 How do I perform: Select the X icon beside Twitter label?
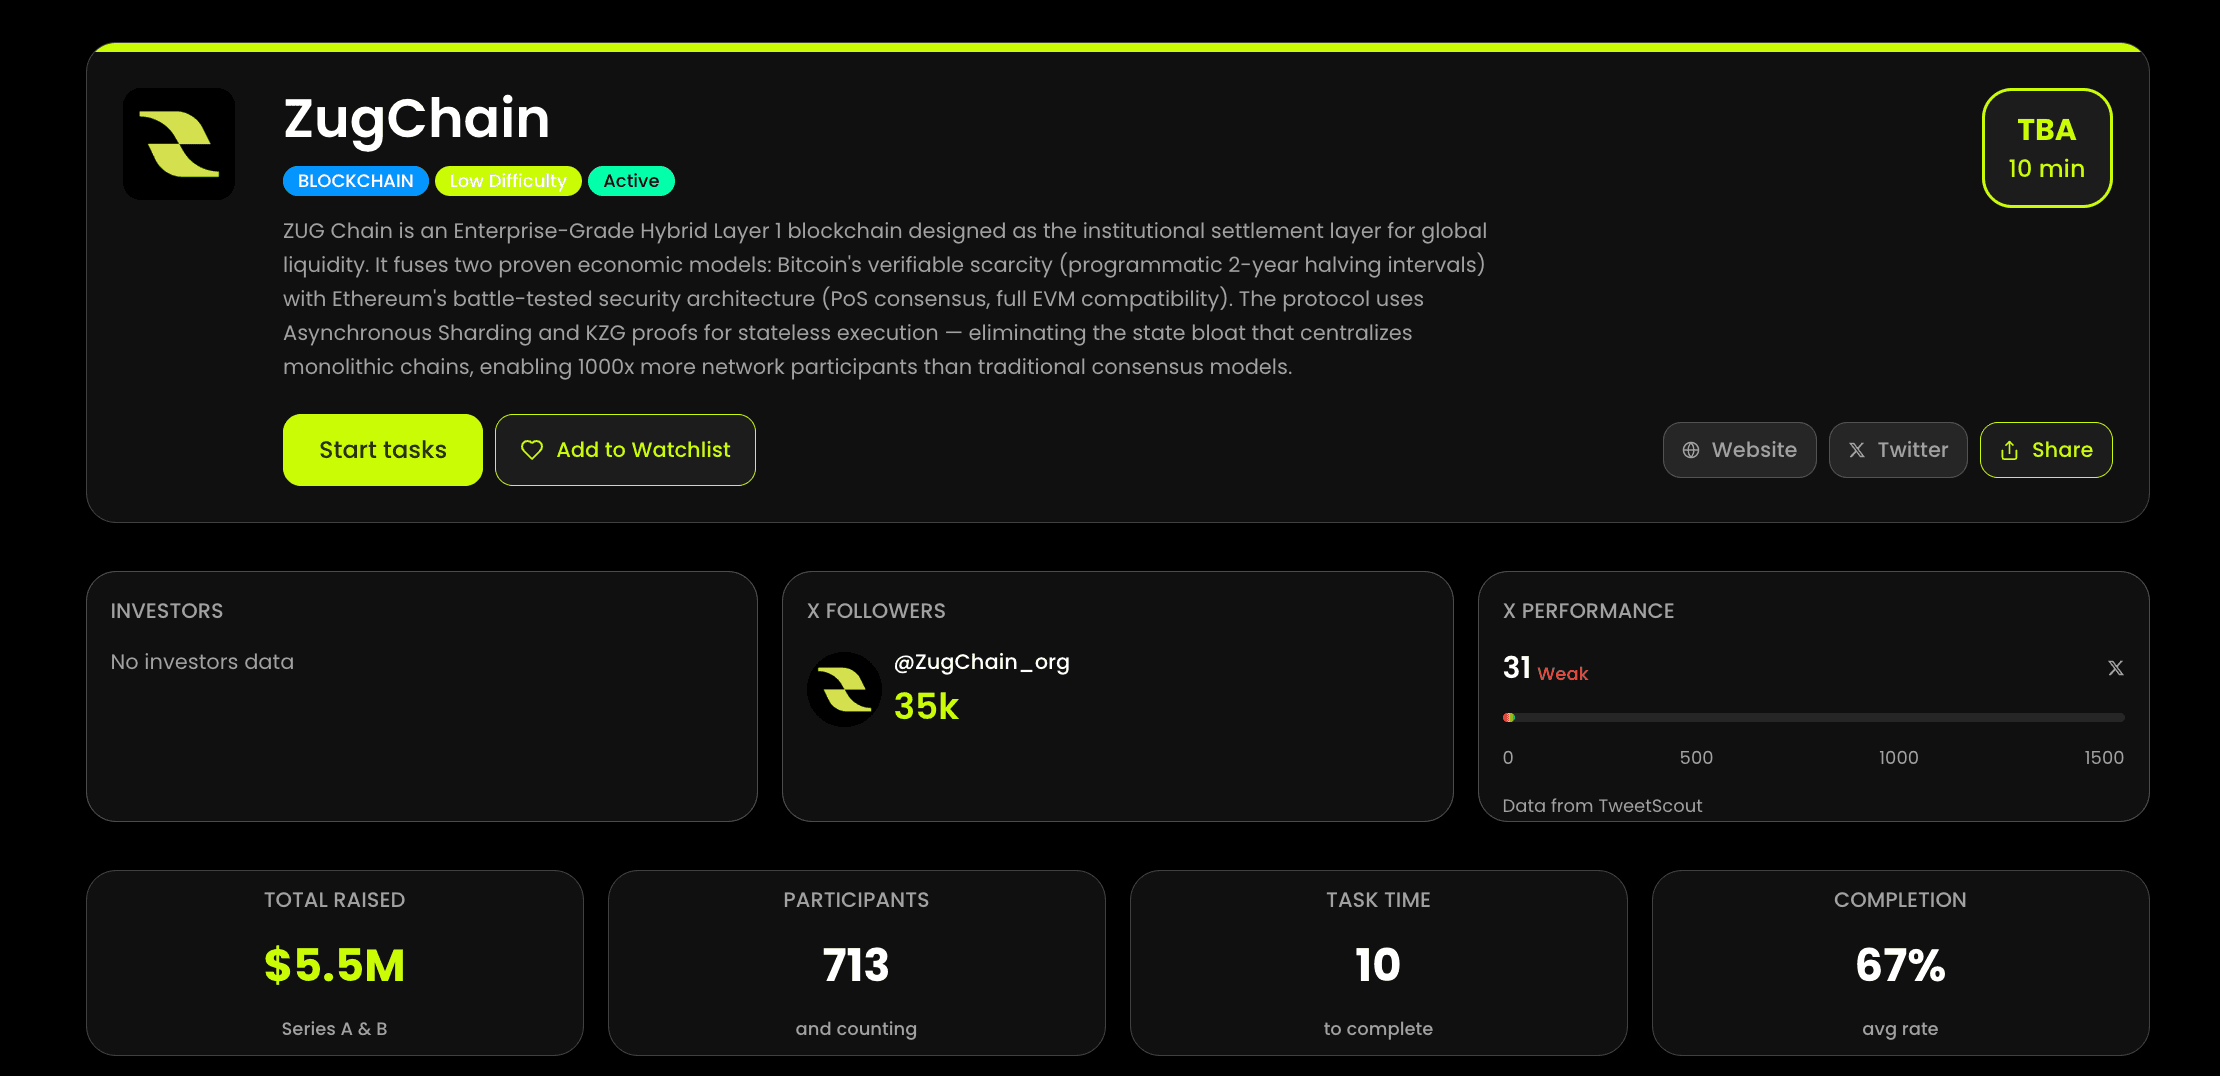1857,450
